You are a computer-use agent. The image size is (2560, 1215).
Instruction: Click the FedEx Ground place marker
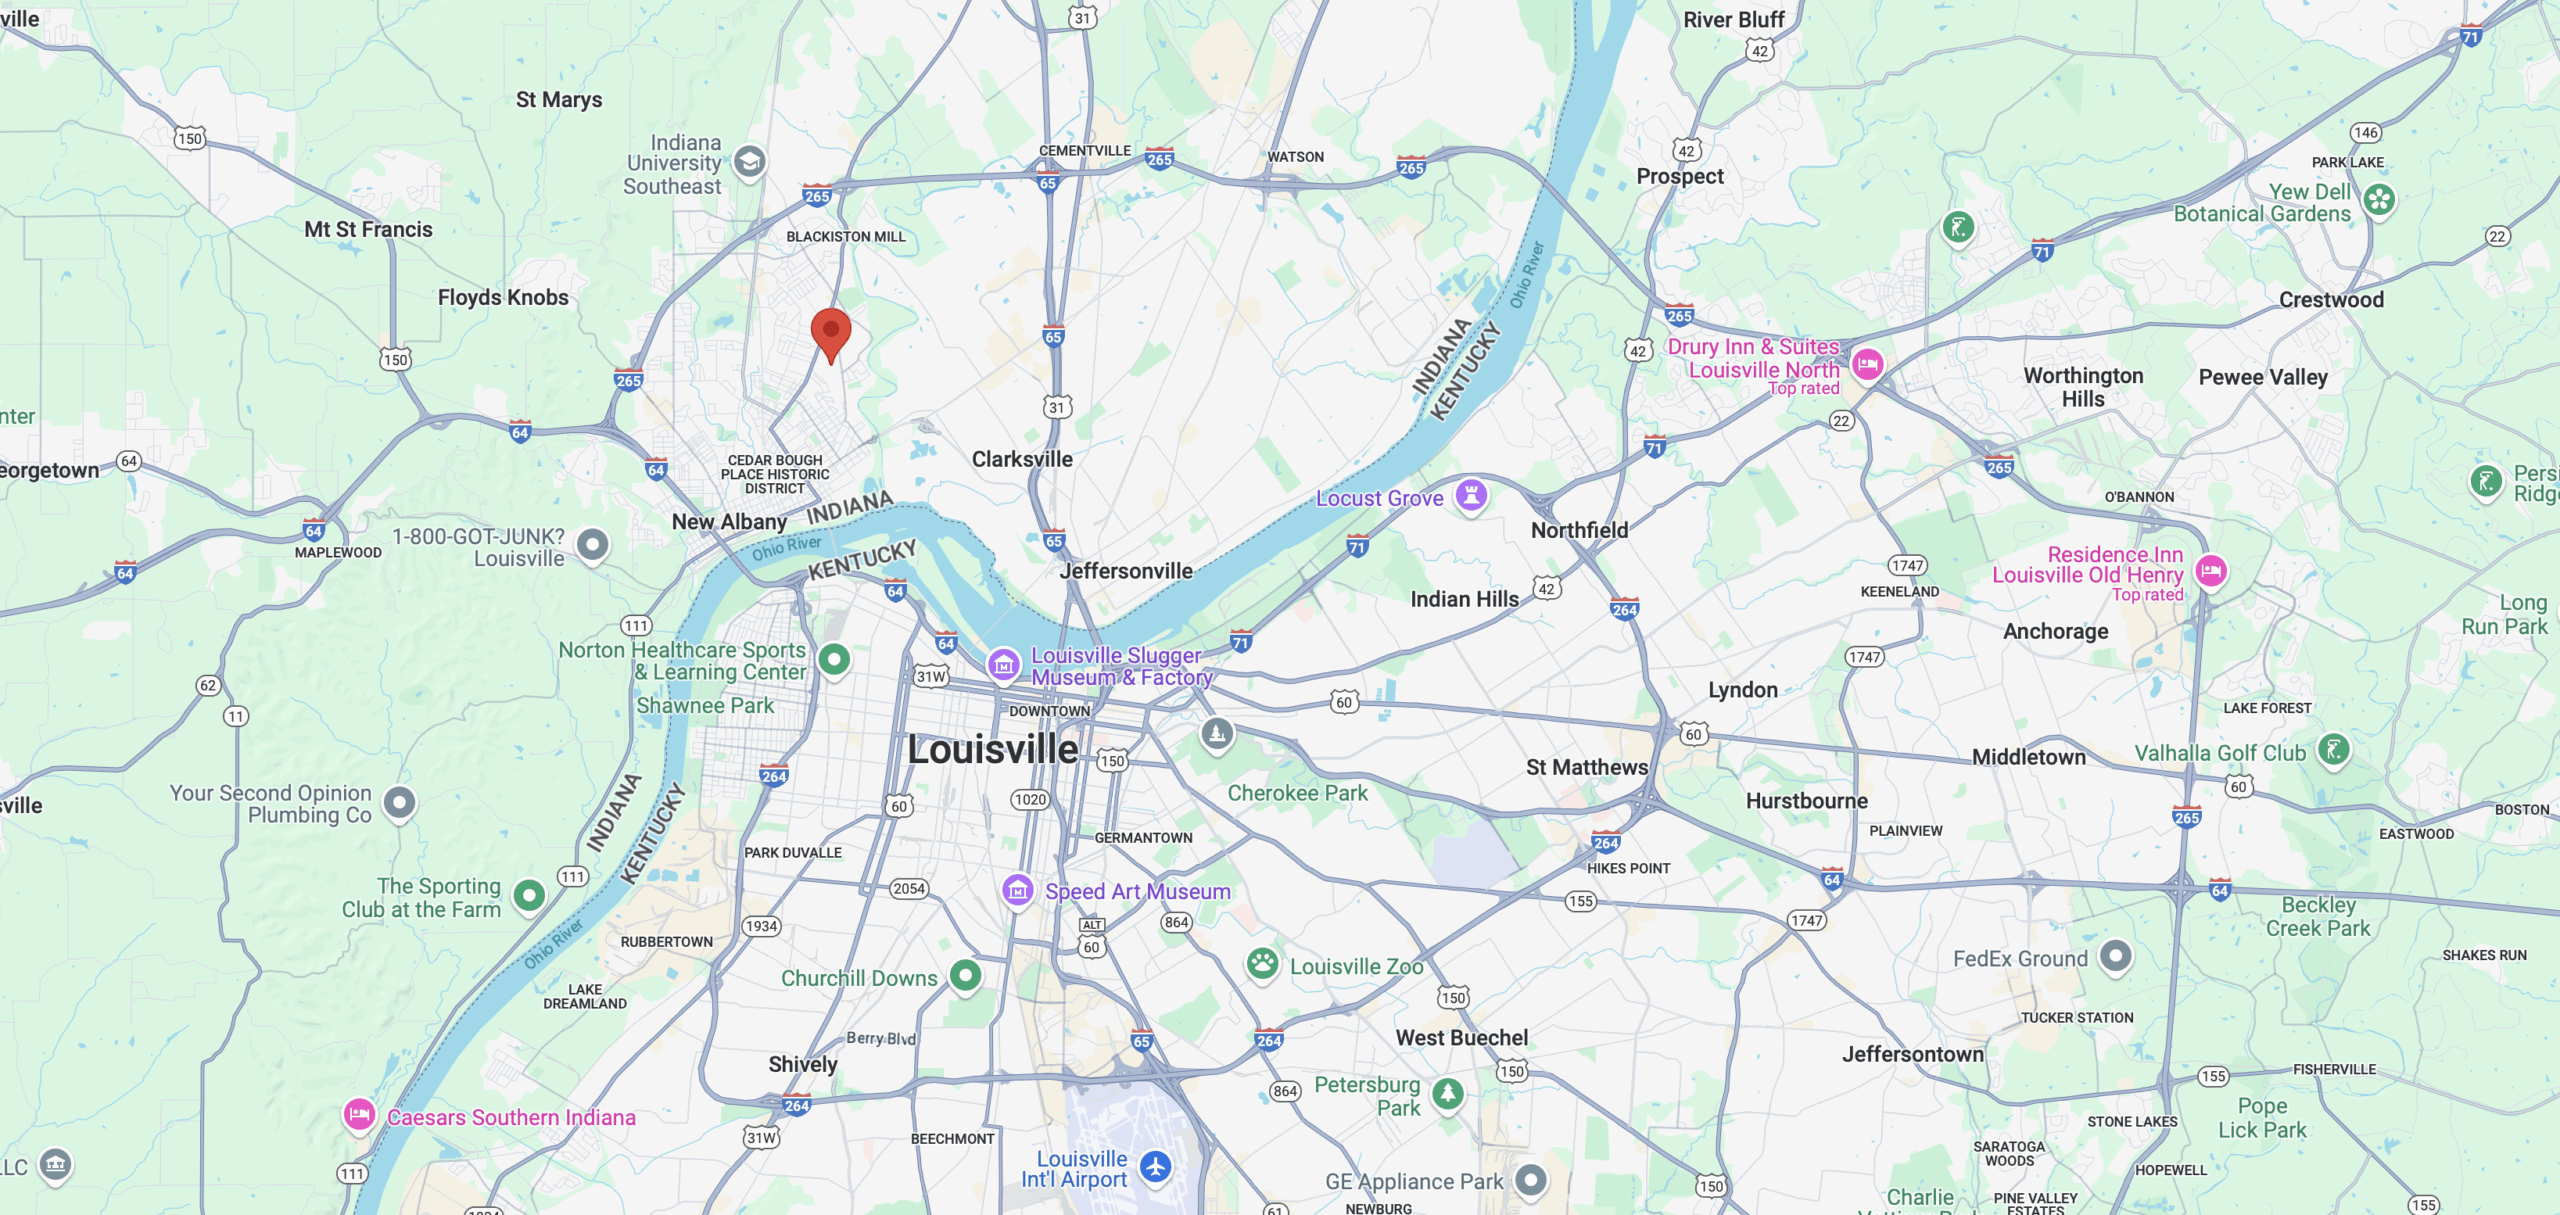(x=2115, y=956)
